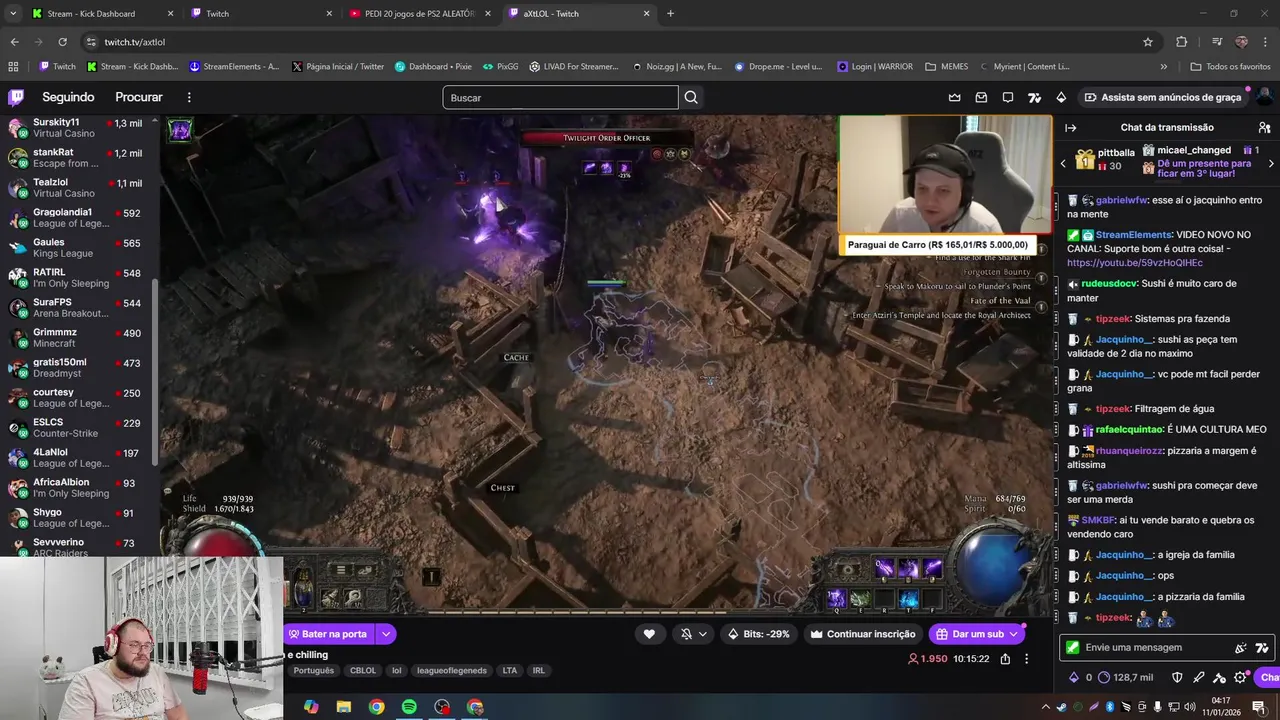
Task: Open Prime Loot crown icon
Action: pyautogui.click(x=954, y=97)
